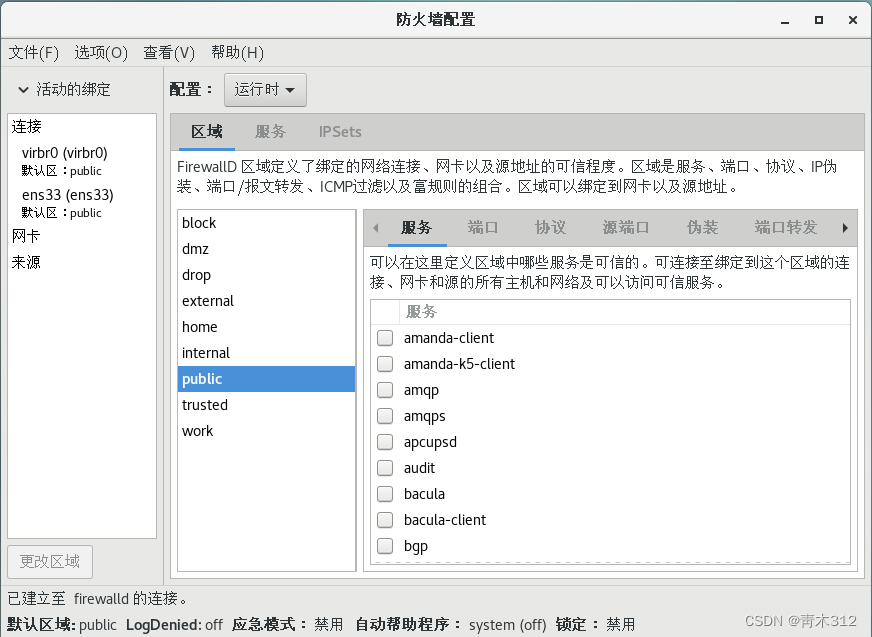This screenshot has width=872, height=637.
Task: Click the 网卡 entry in bindings list
Action: click(26, 236)
